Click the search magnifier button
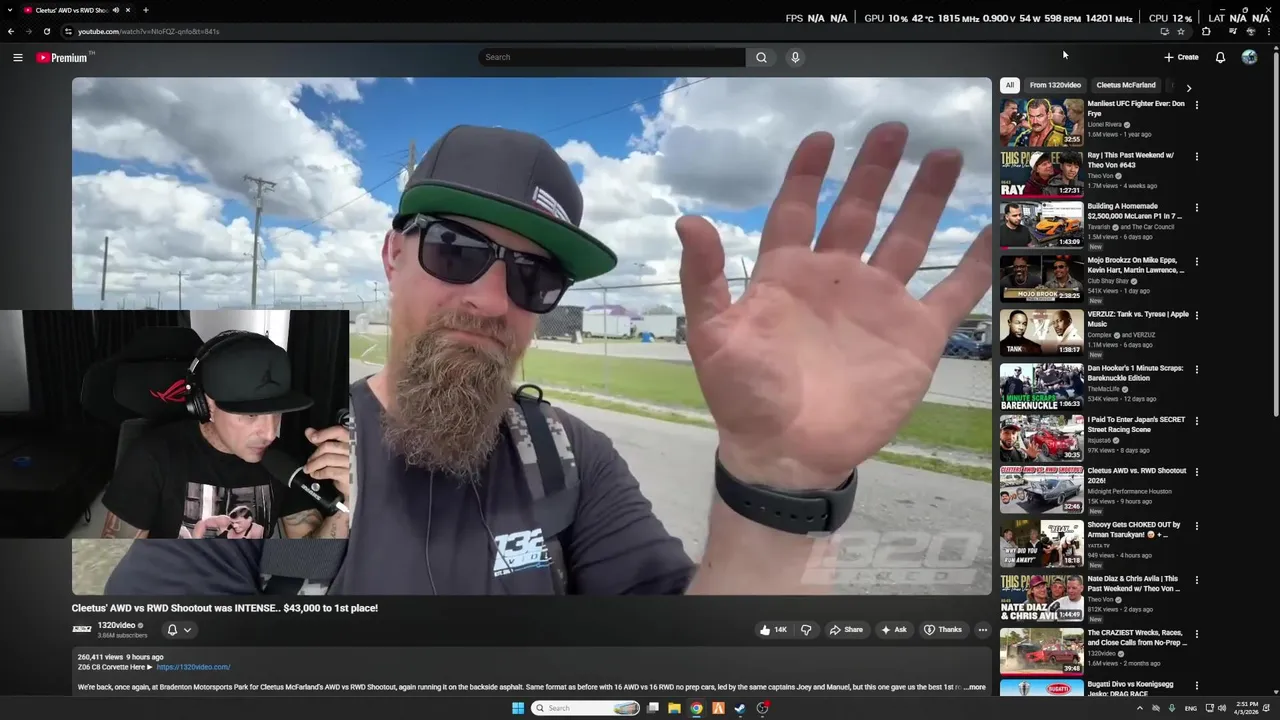Image resolution: width=1280 pixels, height=720 pixels. pos(761,57)
